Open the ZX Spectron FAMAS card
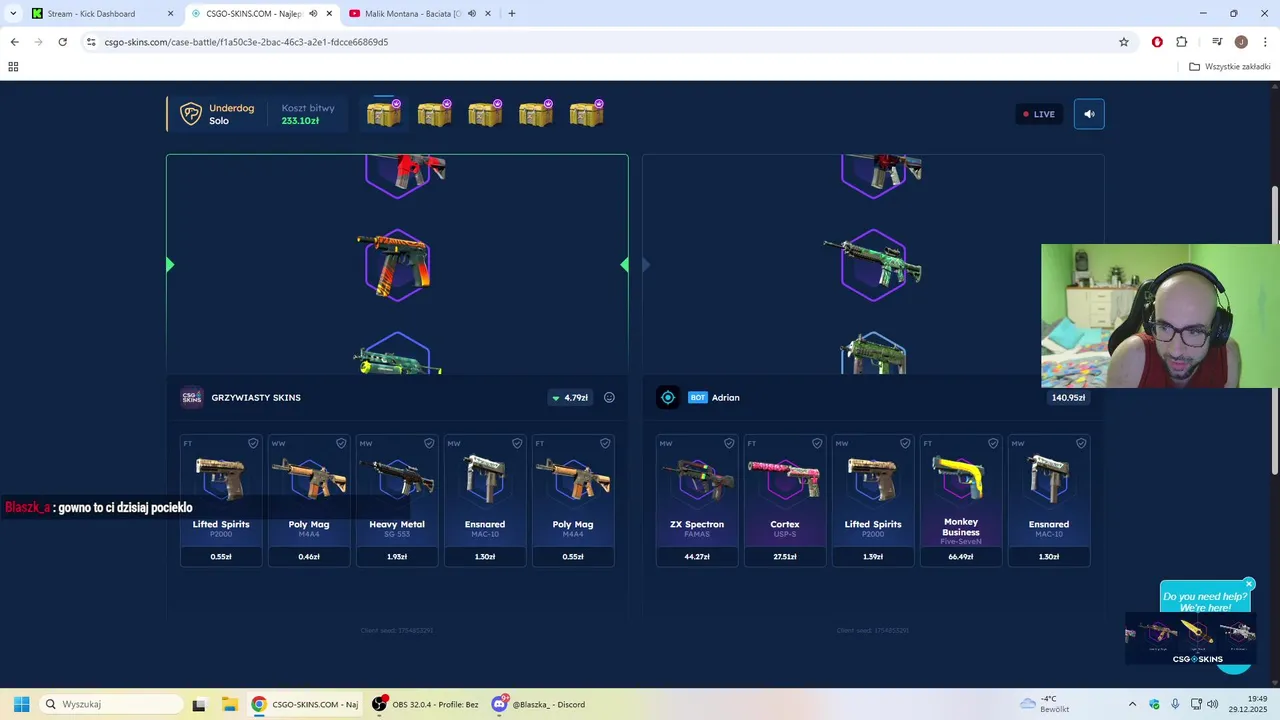Image resolution: width=1280 pixels, height=720 pixels. click(x=697, y=500)
